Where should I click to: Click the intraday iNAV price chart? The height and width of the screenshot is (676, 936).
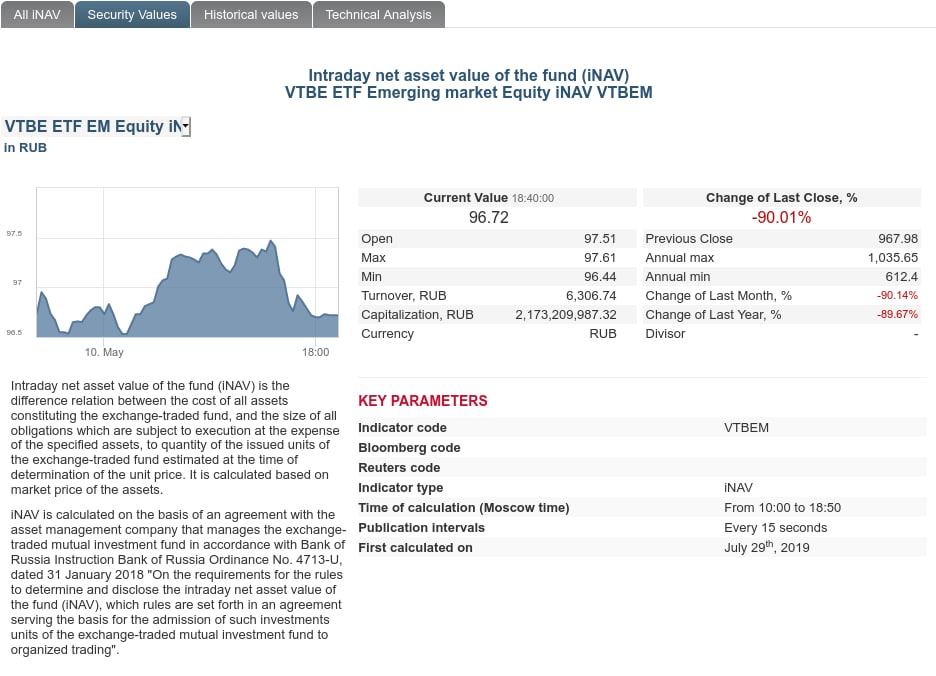(x=187, y=263)
